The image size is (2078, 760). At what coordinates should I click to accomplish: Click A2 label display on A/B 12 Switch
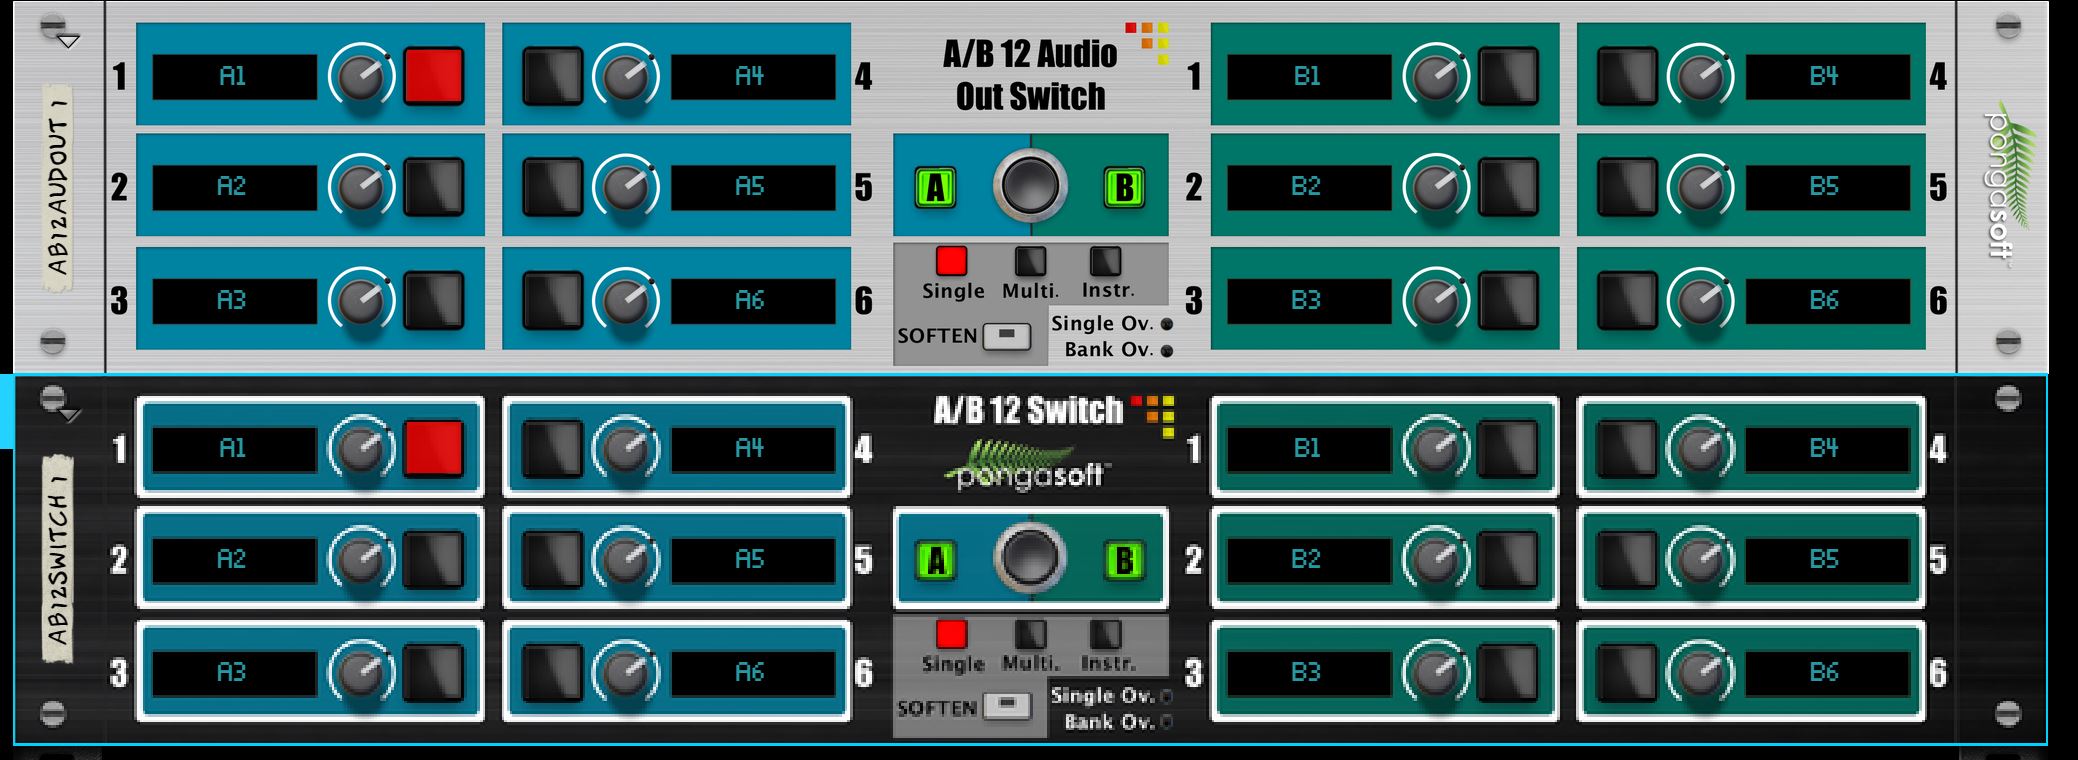click(x=234, y=560)
